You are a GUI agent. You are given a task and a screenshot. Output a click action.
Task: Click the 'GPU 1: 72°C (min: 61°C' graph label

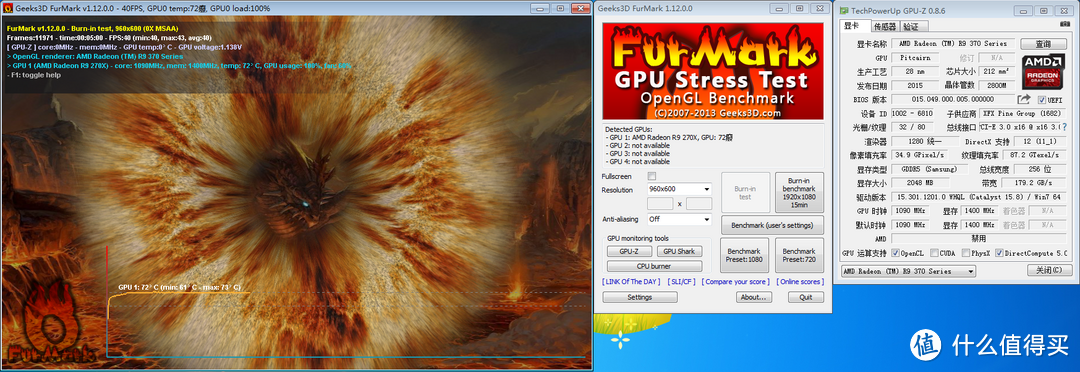click(x=180, y=287)
